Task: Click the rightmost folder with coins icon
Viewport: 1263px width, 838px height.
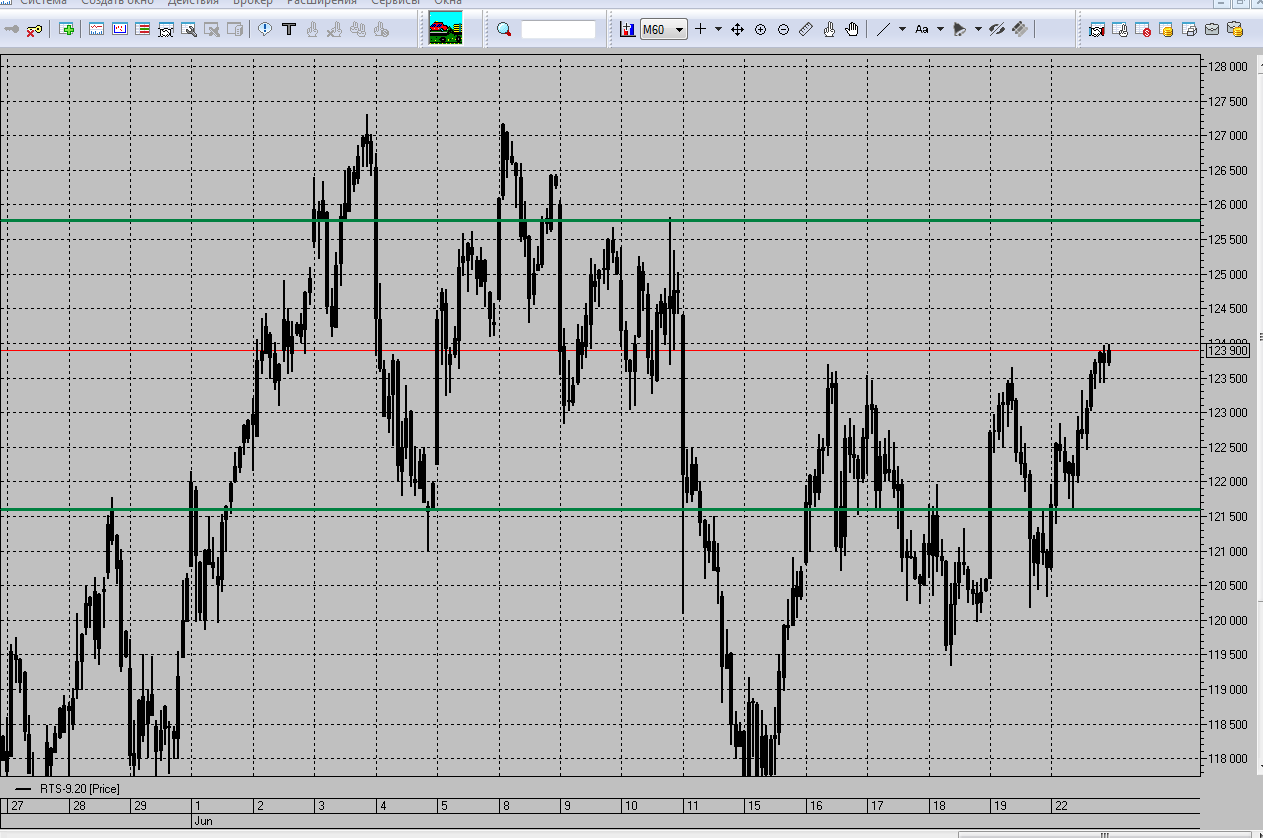Action: click(x=1235, y=29)
